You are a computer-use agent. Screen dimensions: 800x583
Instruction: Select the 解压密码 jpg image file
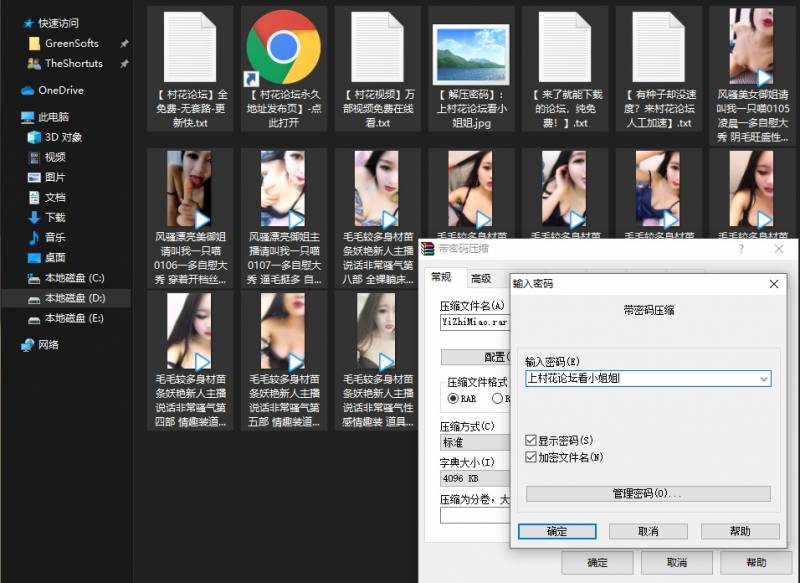click(470, 50)
